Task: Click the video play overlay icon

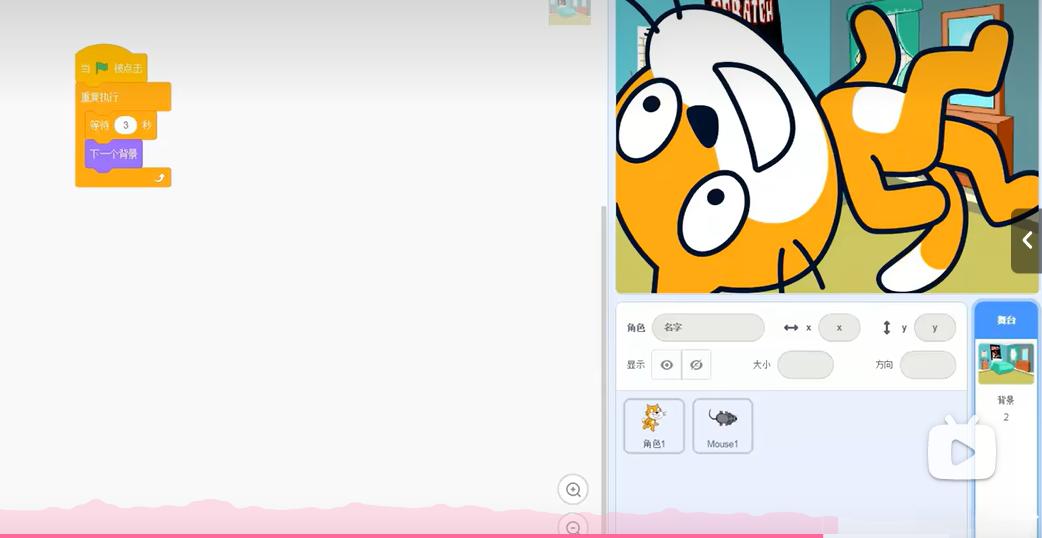Action: tap(962, 448)
